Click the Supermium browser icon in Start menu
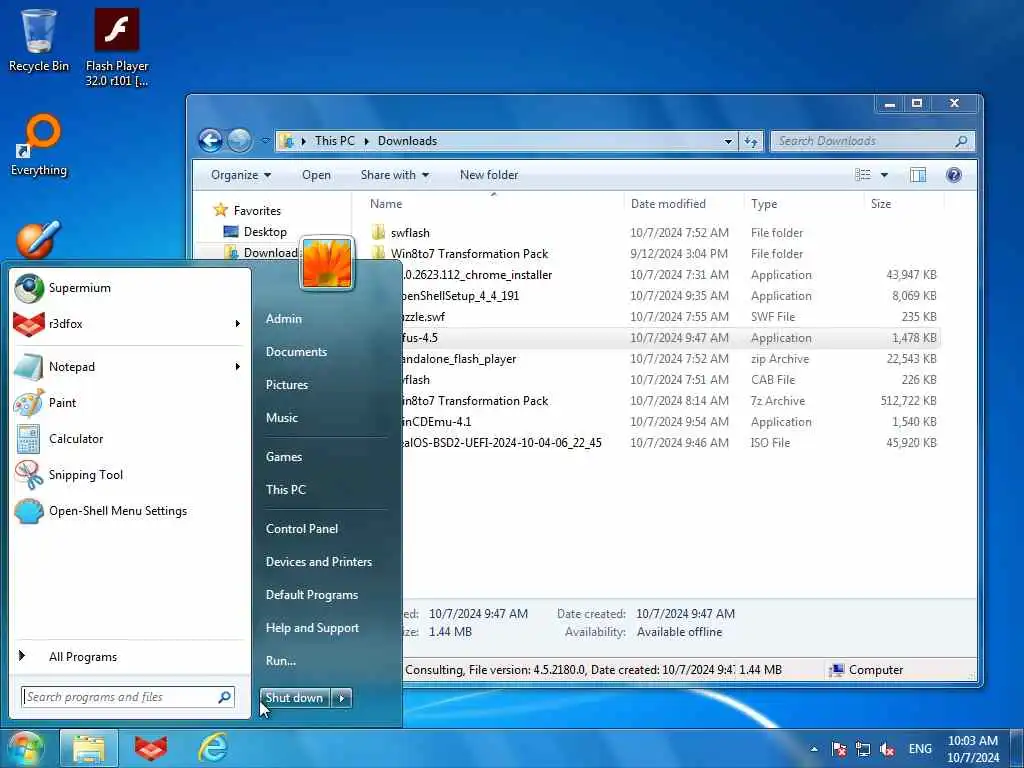 pos(29,288)
